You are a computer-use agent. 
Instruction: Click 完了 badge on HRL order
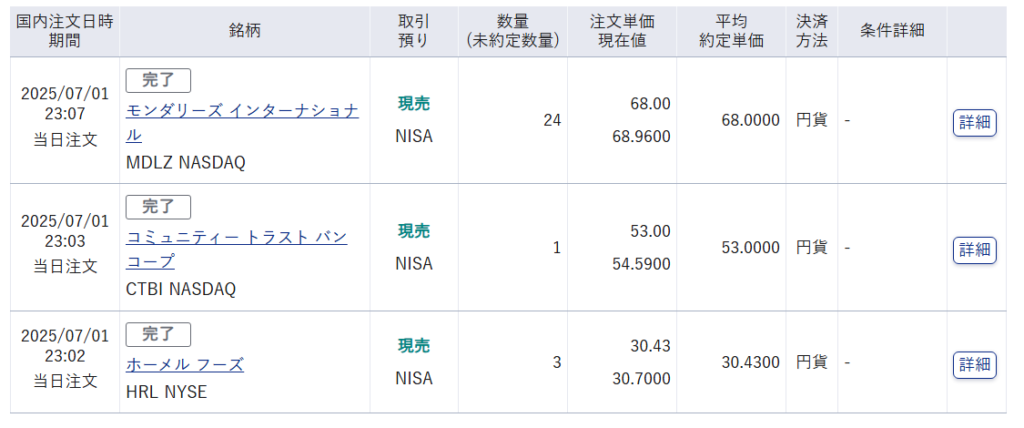coord(158,335)
